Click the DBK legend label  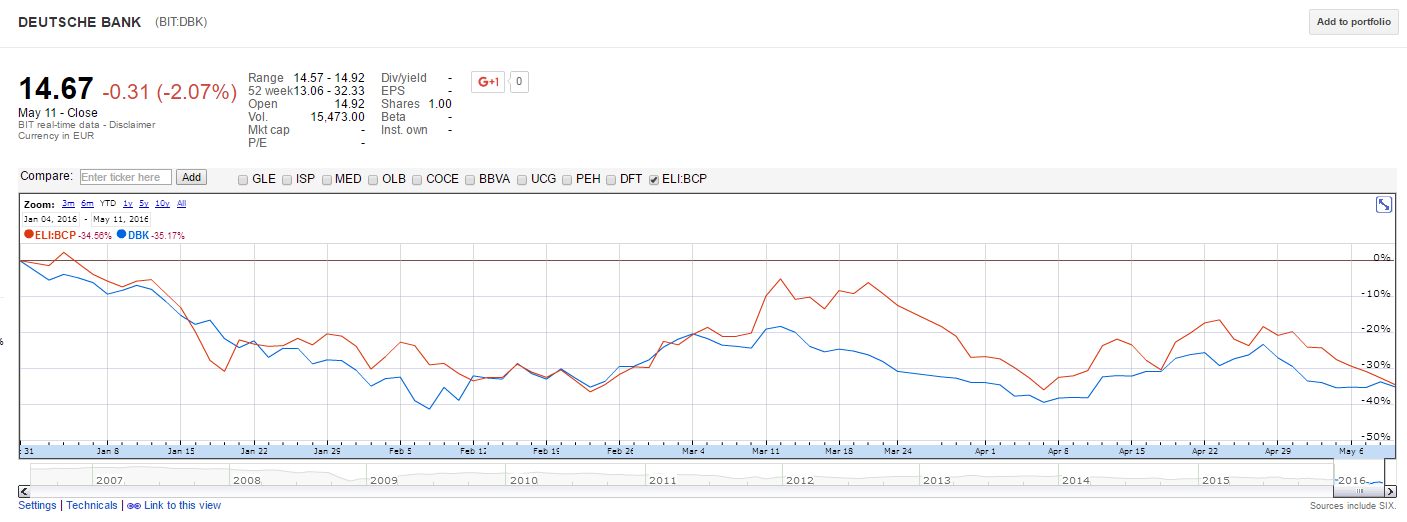coord(138,235)
